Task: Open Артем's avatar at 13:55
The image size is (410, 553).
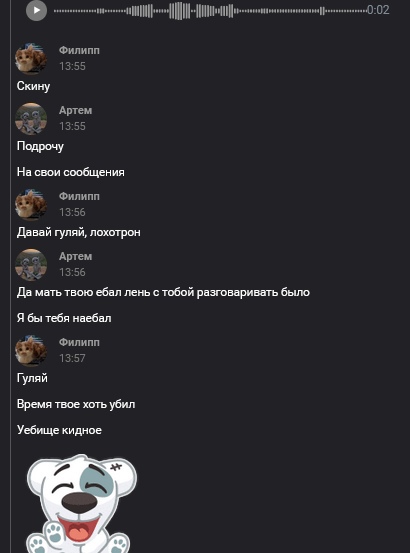Action: pos(31,118)
